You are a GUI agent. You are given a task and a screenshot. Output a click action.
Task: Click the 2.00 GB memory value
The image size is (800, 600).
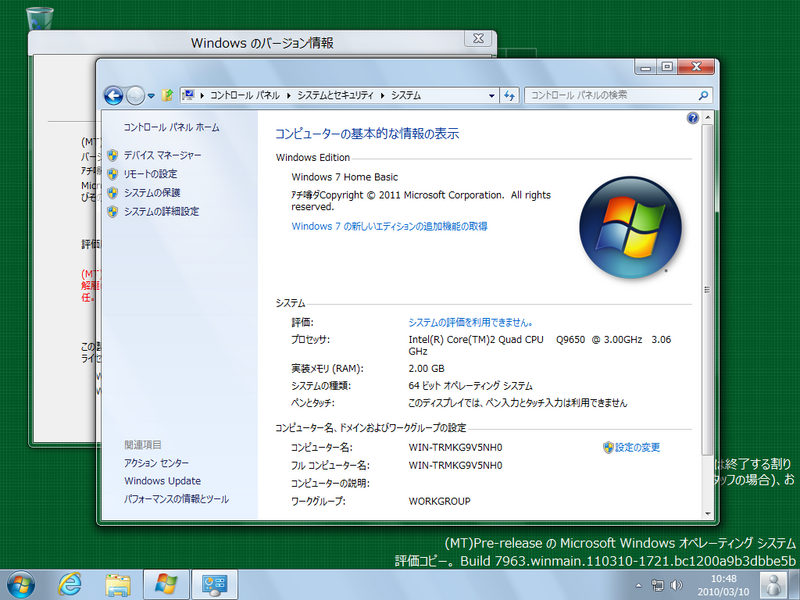pyautogui.click(x=426, y=368)
